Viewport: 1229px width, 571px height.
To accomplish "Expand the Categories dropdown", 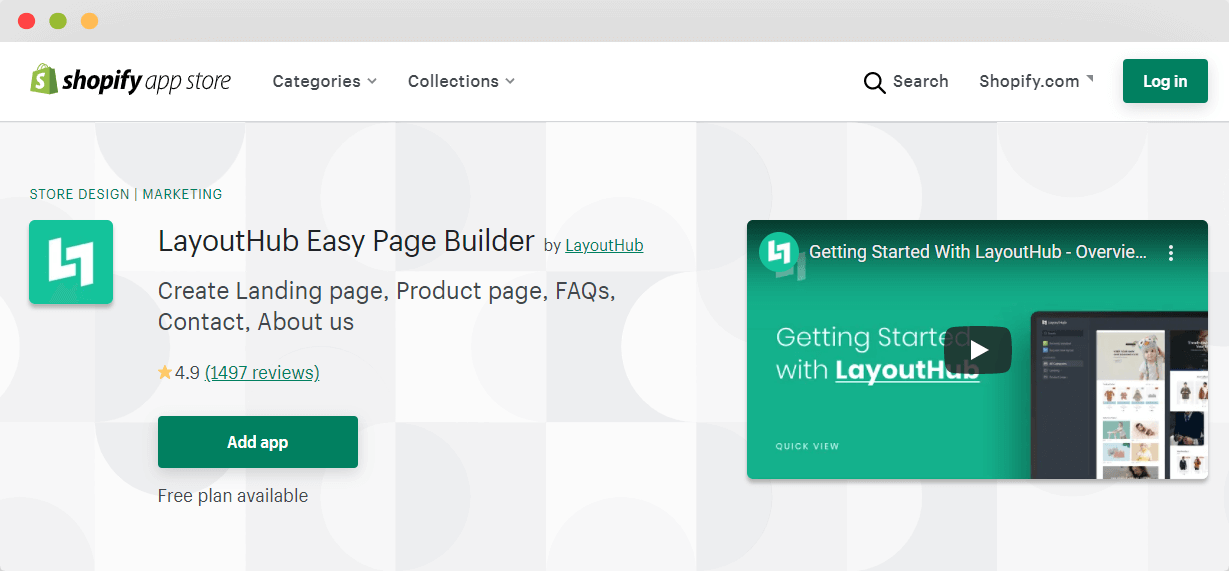I will 325,81.
